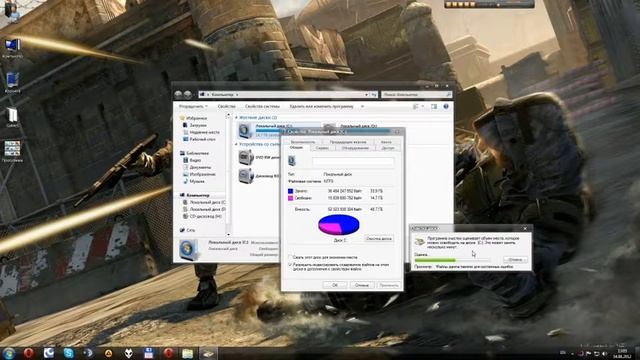The image size is (640, 360).
Task: Open the orange triangle AIMP taskbar icon
Action: (109, 353)
